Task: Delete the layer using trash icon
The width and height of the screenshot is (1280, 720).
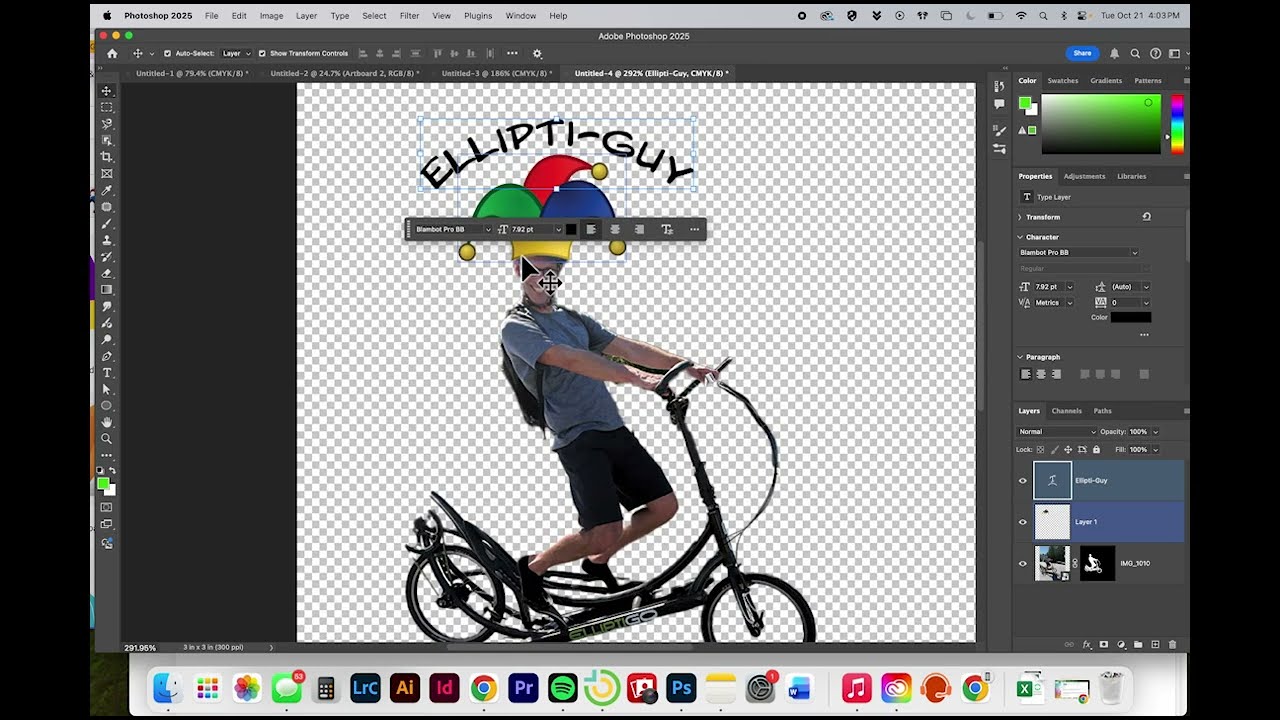Action: click(x=1172, y=645)
